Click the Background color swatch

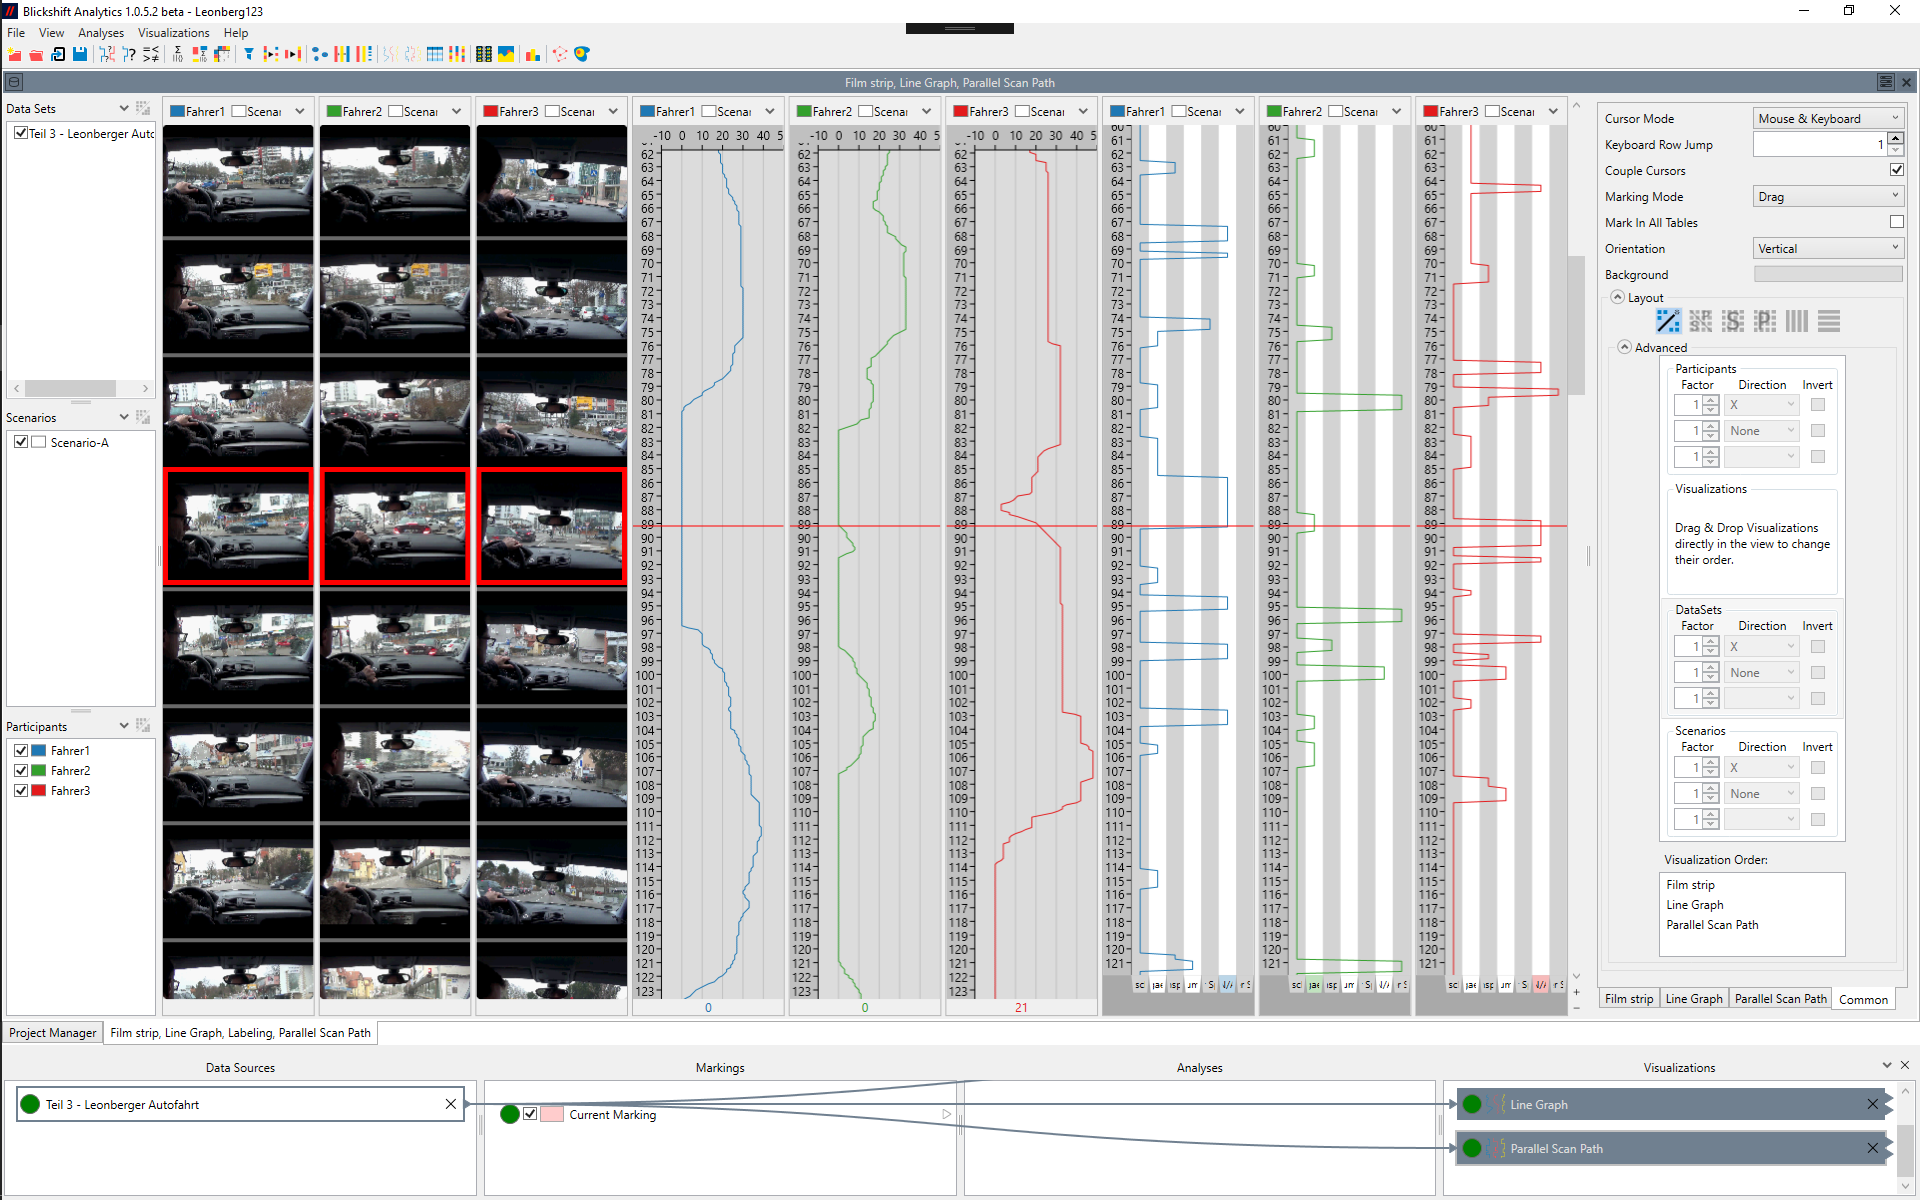[x=1828, y=274]
